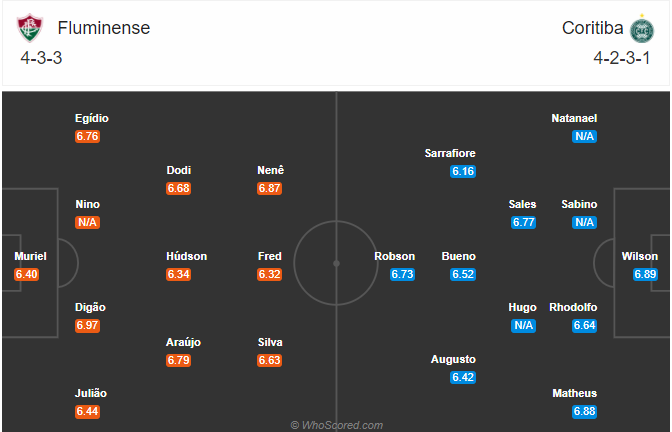Image resolution: width=672 pixels, height=432 pixels.
Task: Open the Coritiba team name link
Action: click(592, 28)
